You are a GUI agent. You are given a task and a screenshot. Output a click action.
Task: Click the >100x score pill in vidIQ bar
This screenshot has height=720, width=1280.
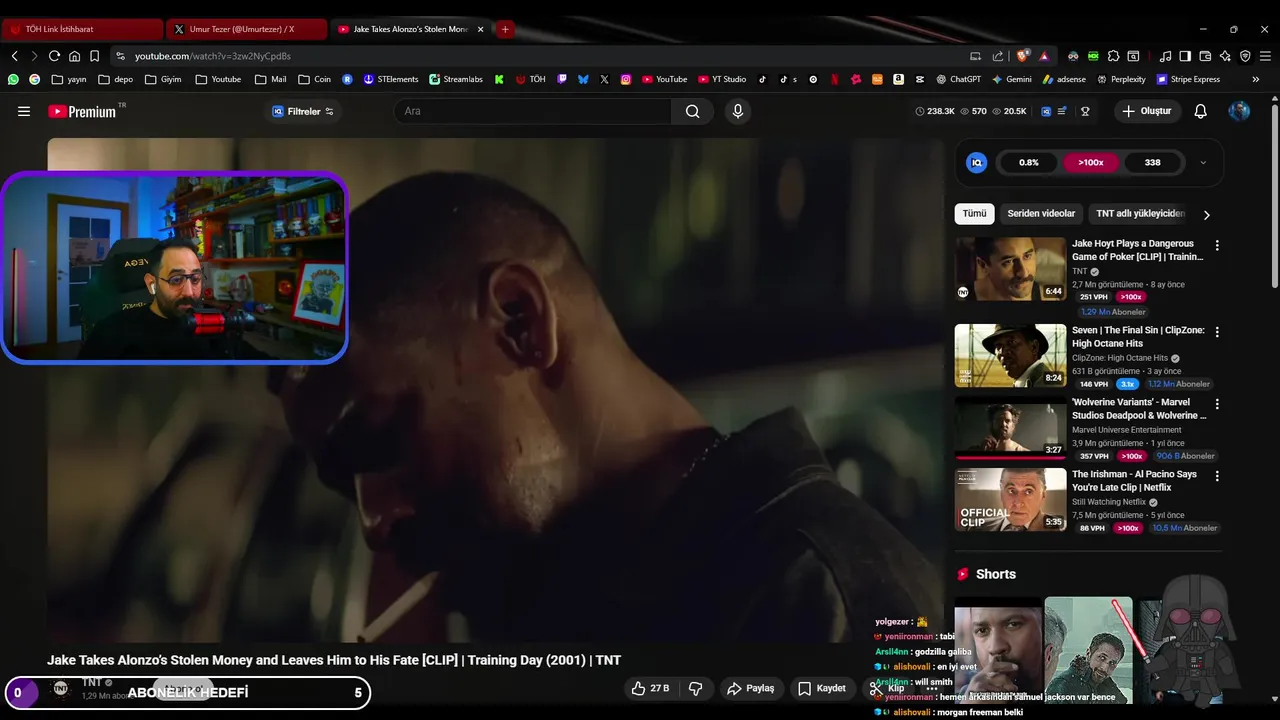[x=1090, y=162]
